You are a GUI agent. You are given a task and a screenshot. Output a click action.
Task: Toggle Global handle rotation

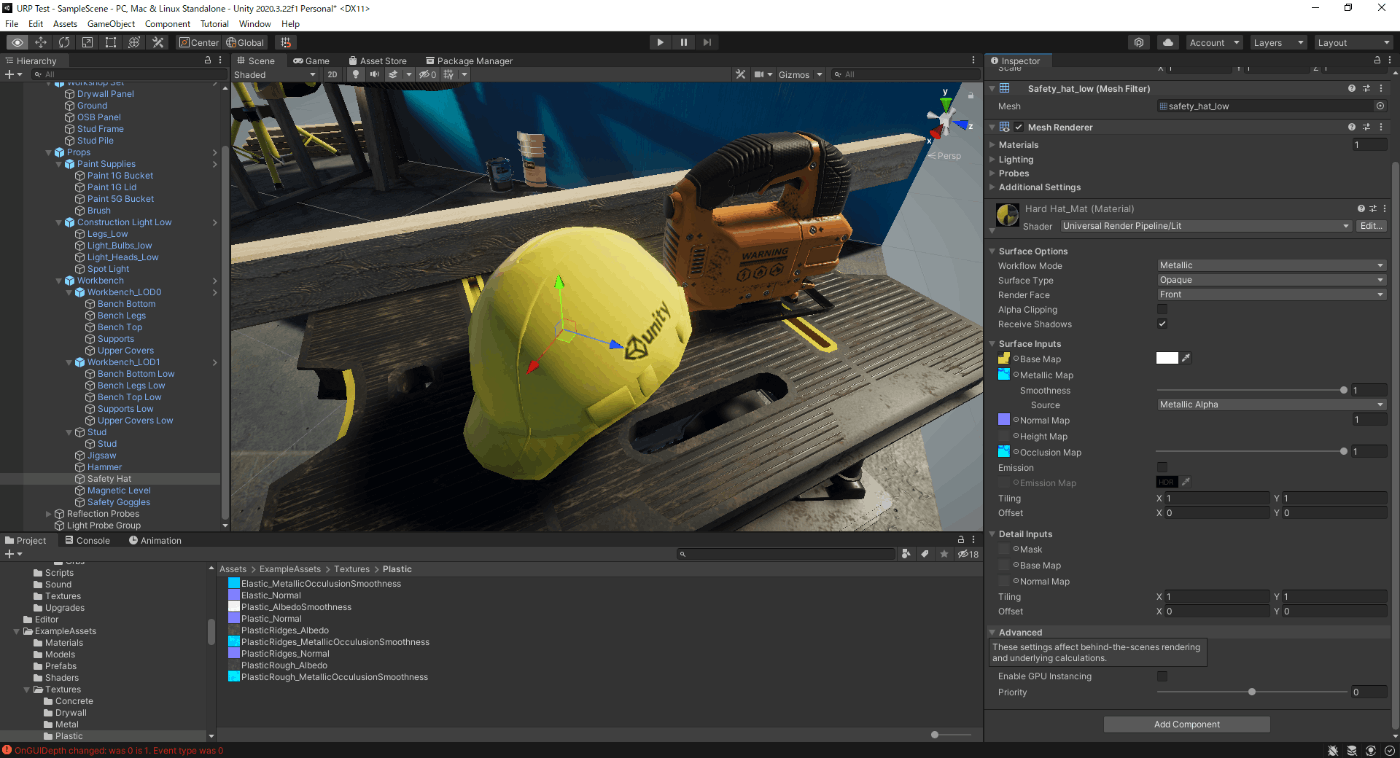click(245, 42)
